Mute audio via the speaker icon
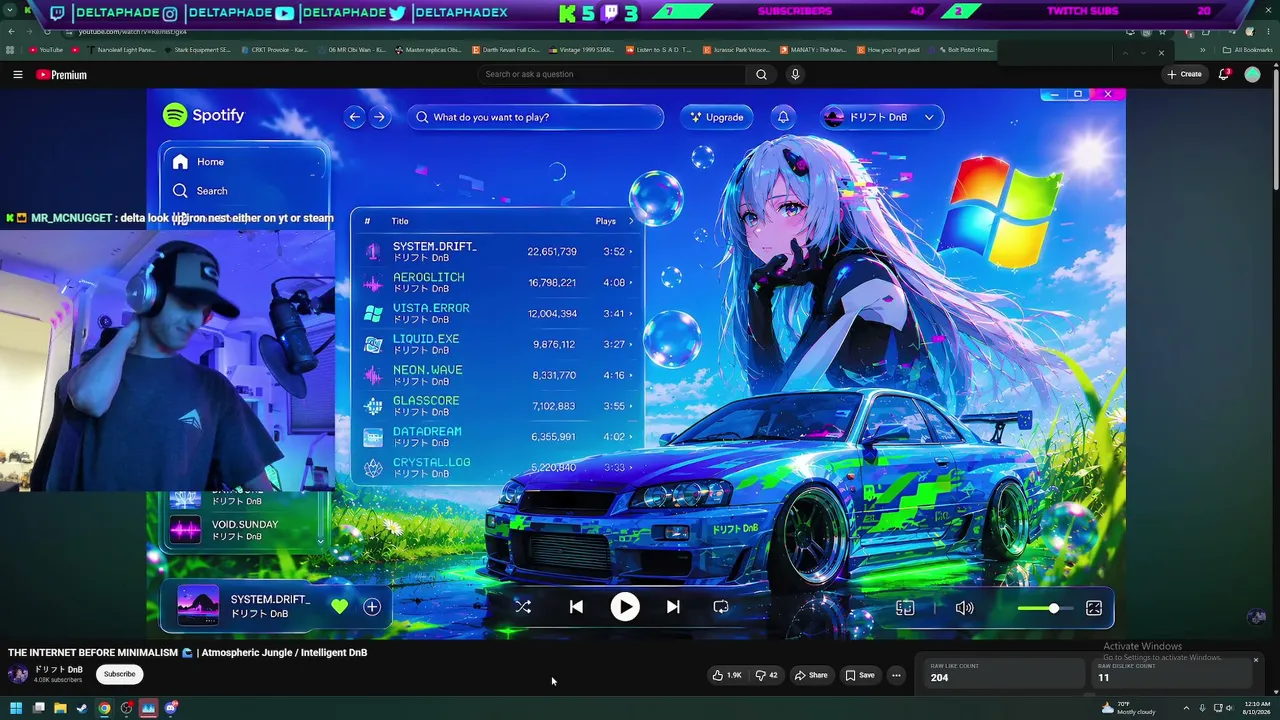Image resolution: width=1280 pixels, height=720 pixels. click(964, 608)
